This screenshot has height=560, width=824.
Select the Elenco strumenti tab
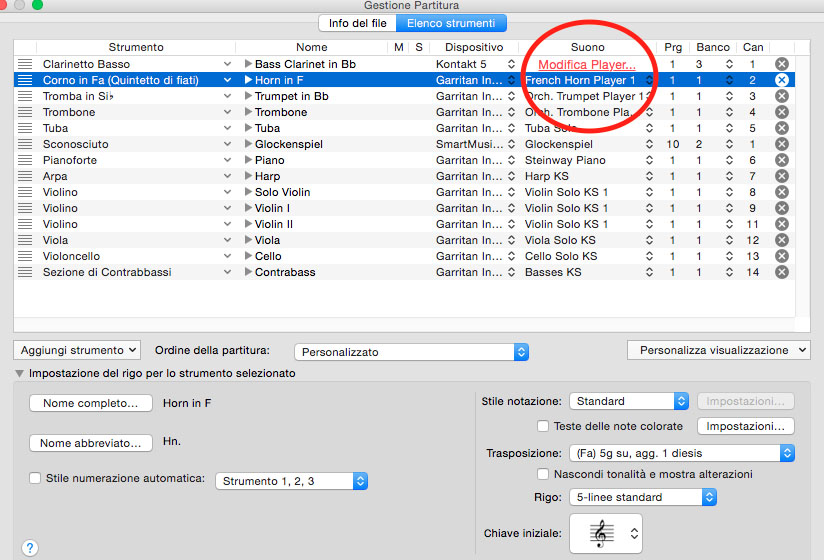450,23
